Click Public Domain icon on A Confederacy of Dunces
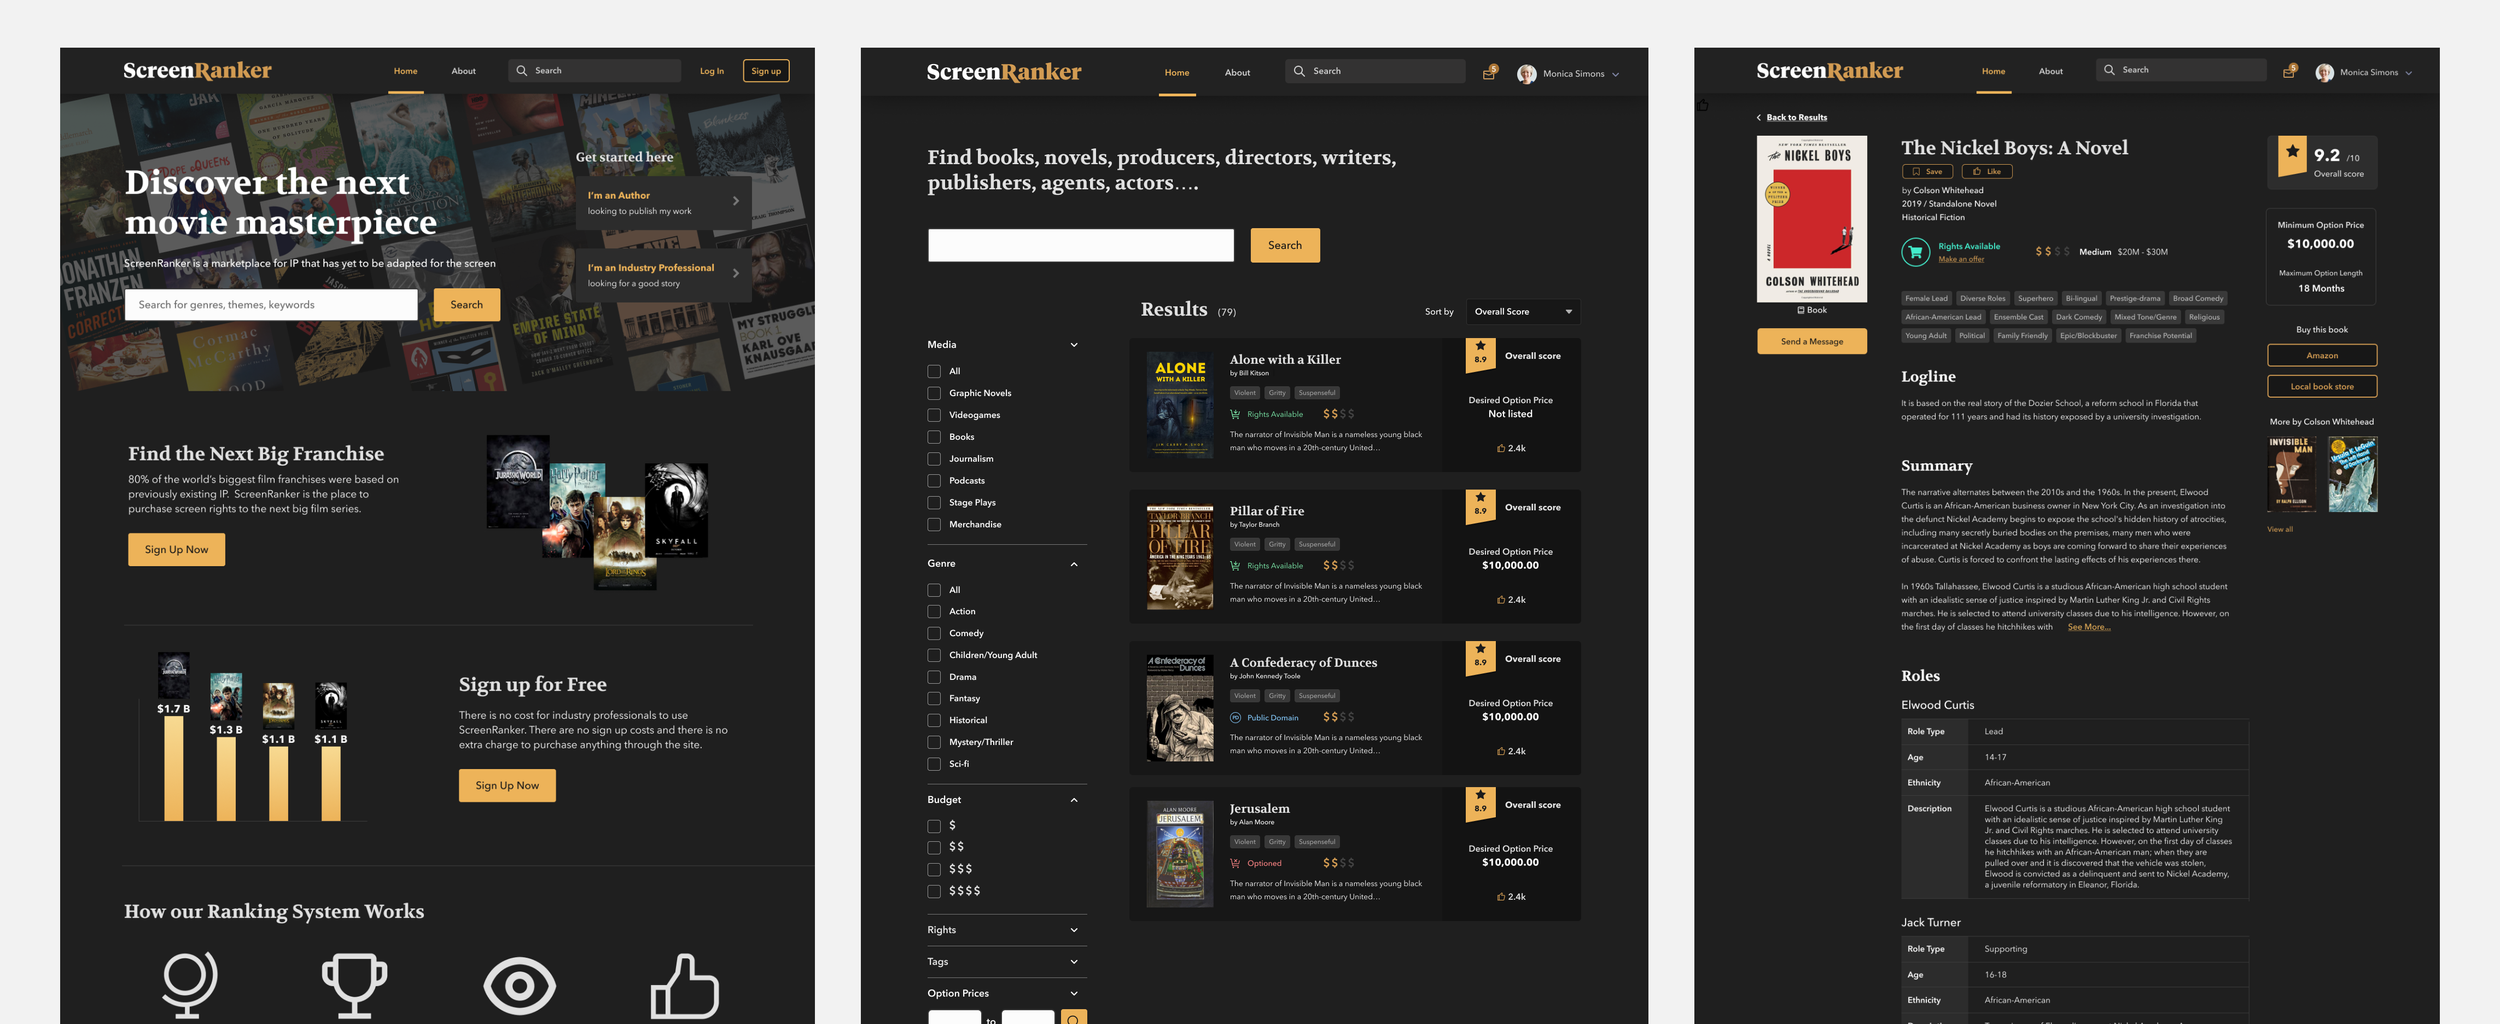2500x1024 pixels. point(1235,717)
